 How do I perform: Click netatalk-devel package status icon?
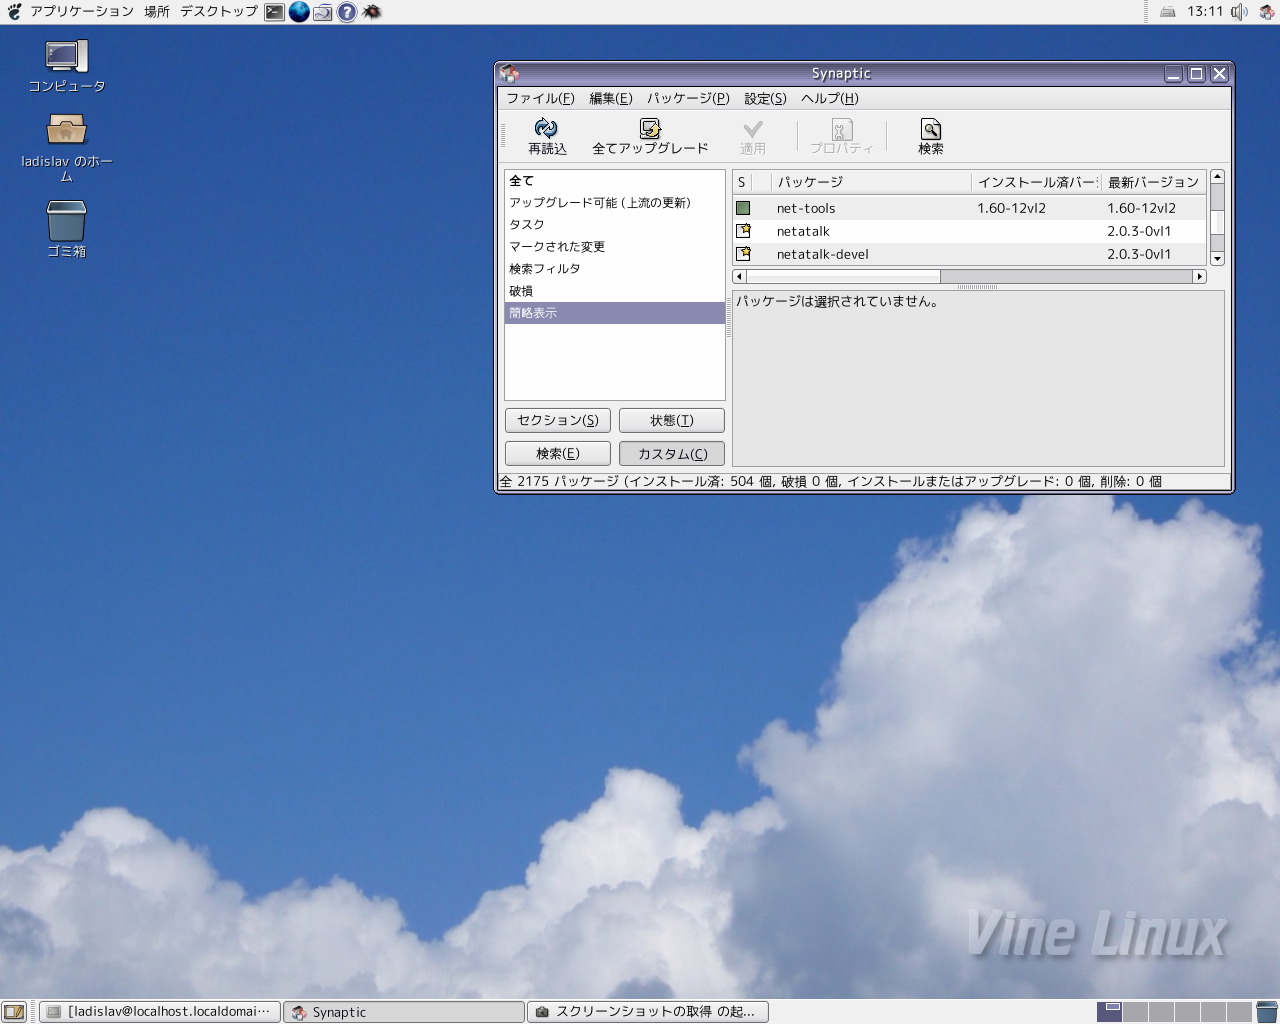[x=743, y=254]
